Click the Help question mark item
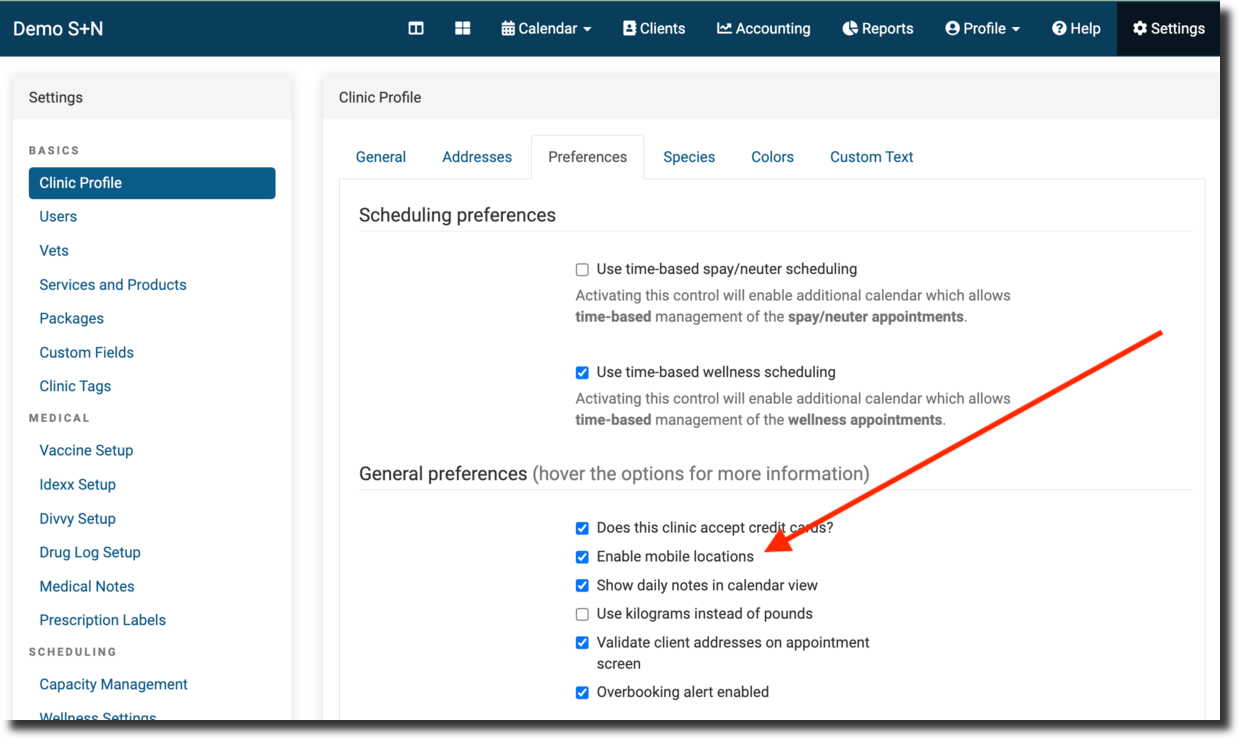The image size is (1238, 738). pos(1075,28)
